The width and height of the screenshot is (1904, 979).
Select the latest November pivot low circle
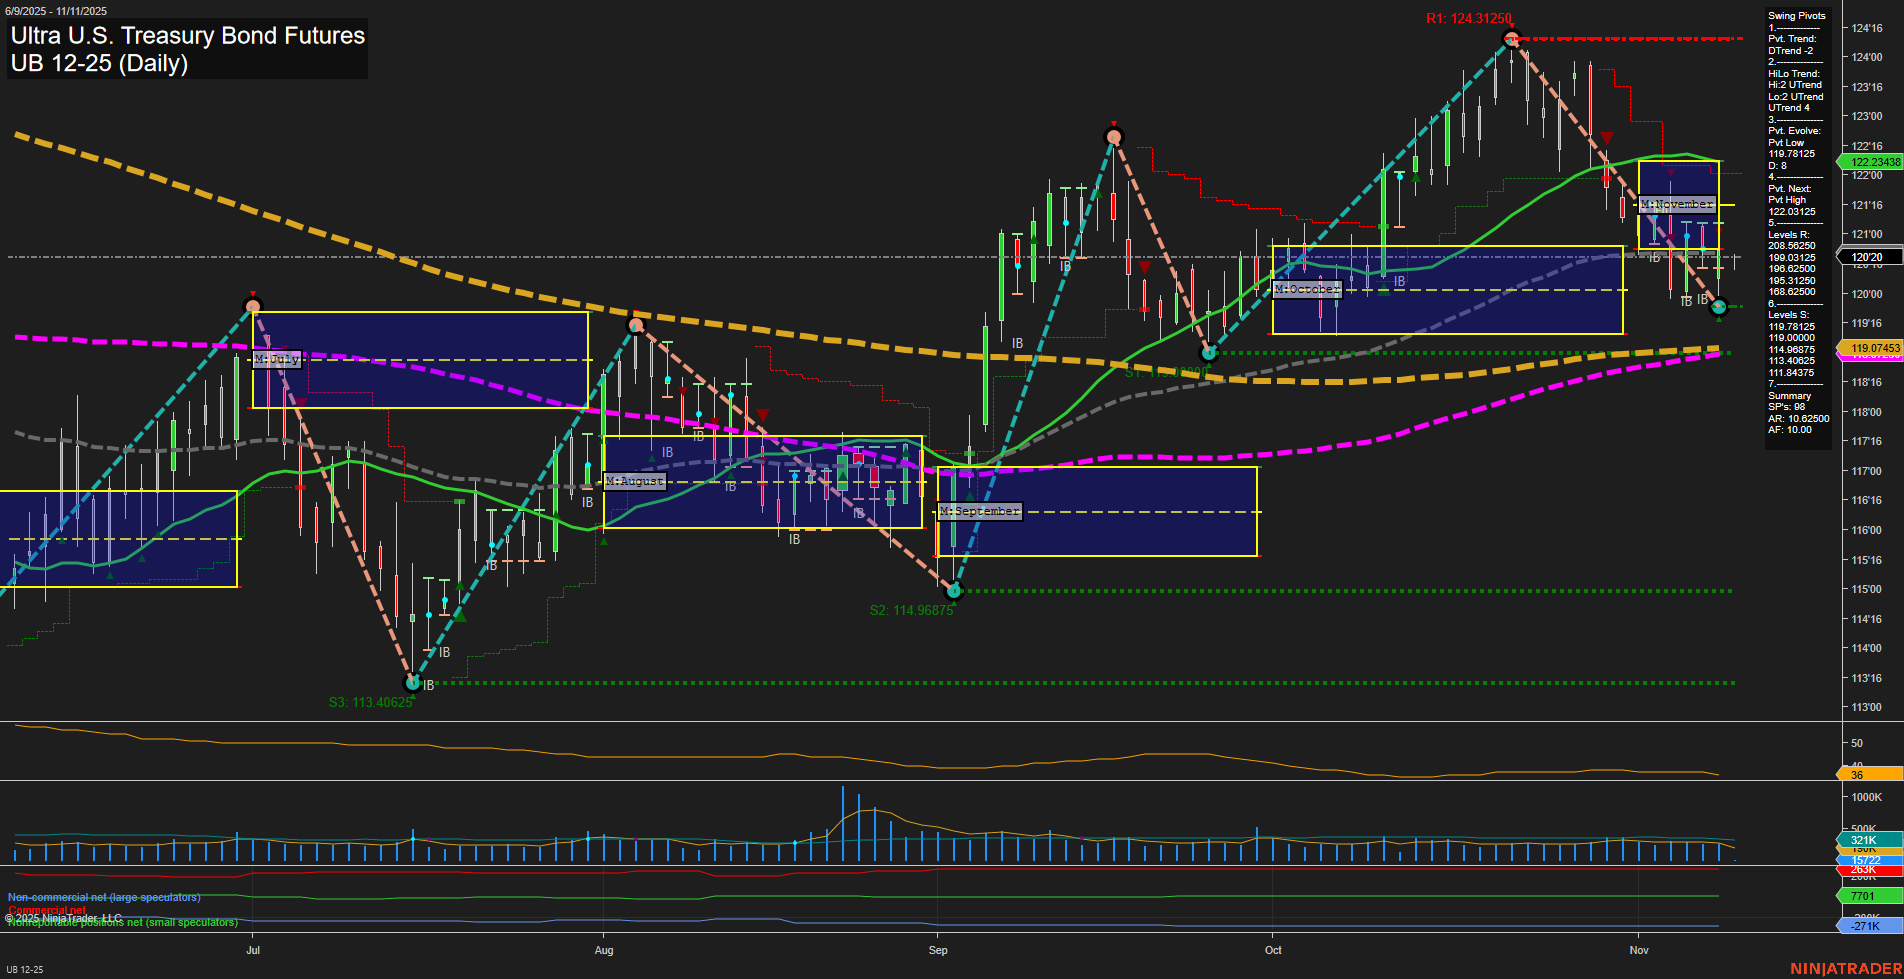coord(1719,307)
